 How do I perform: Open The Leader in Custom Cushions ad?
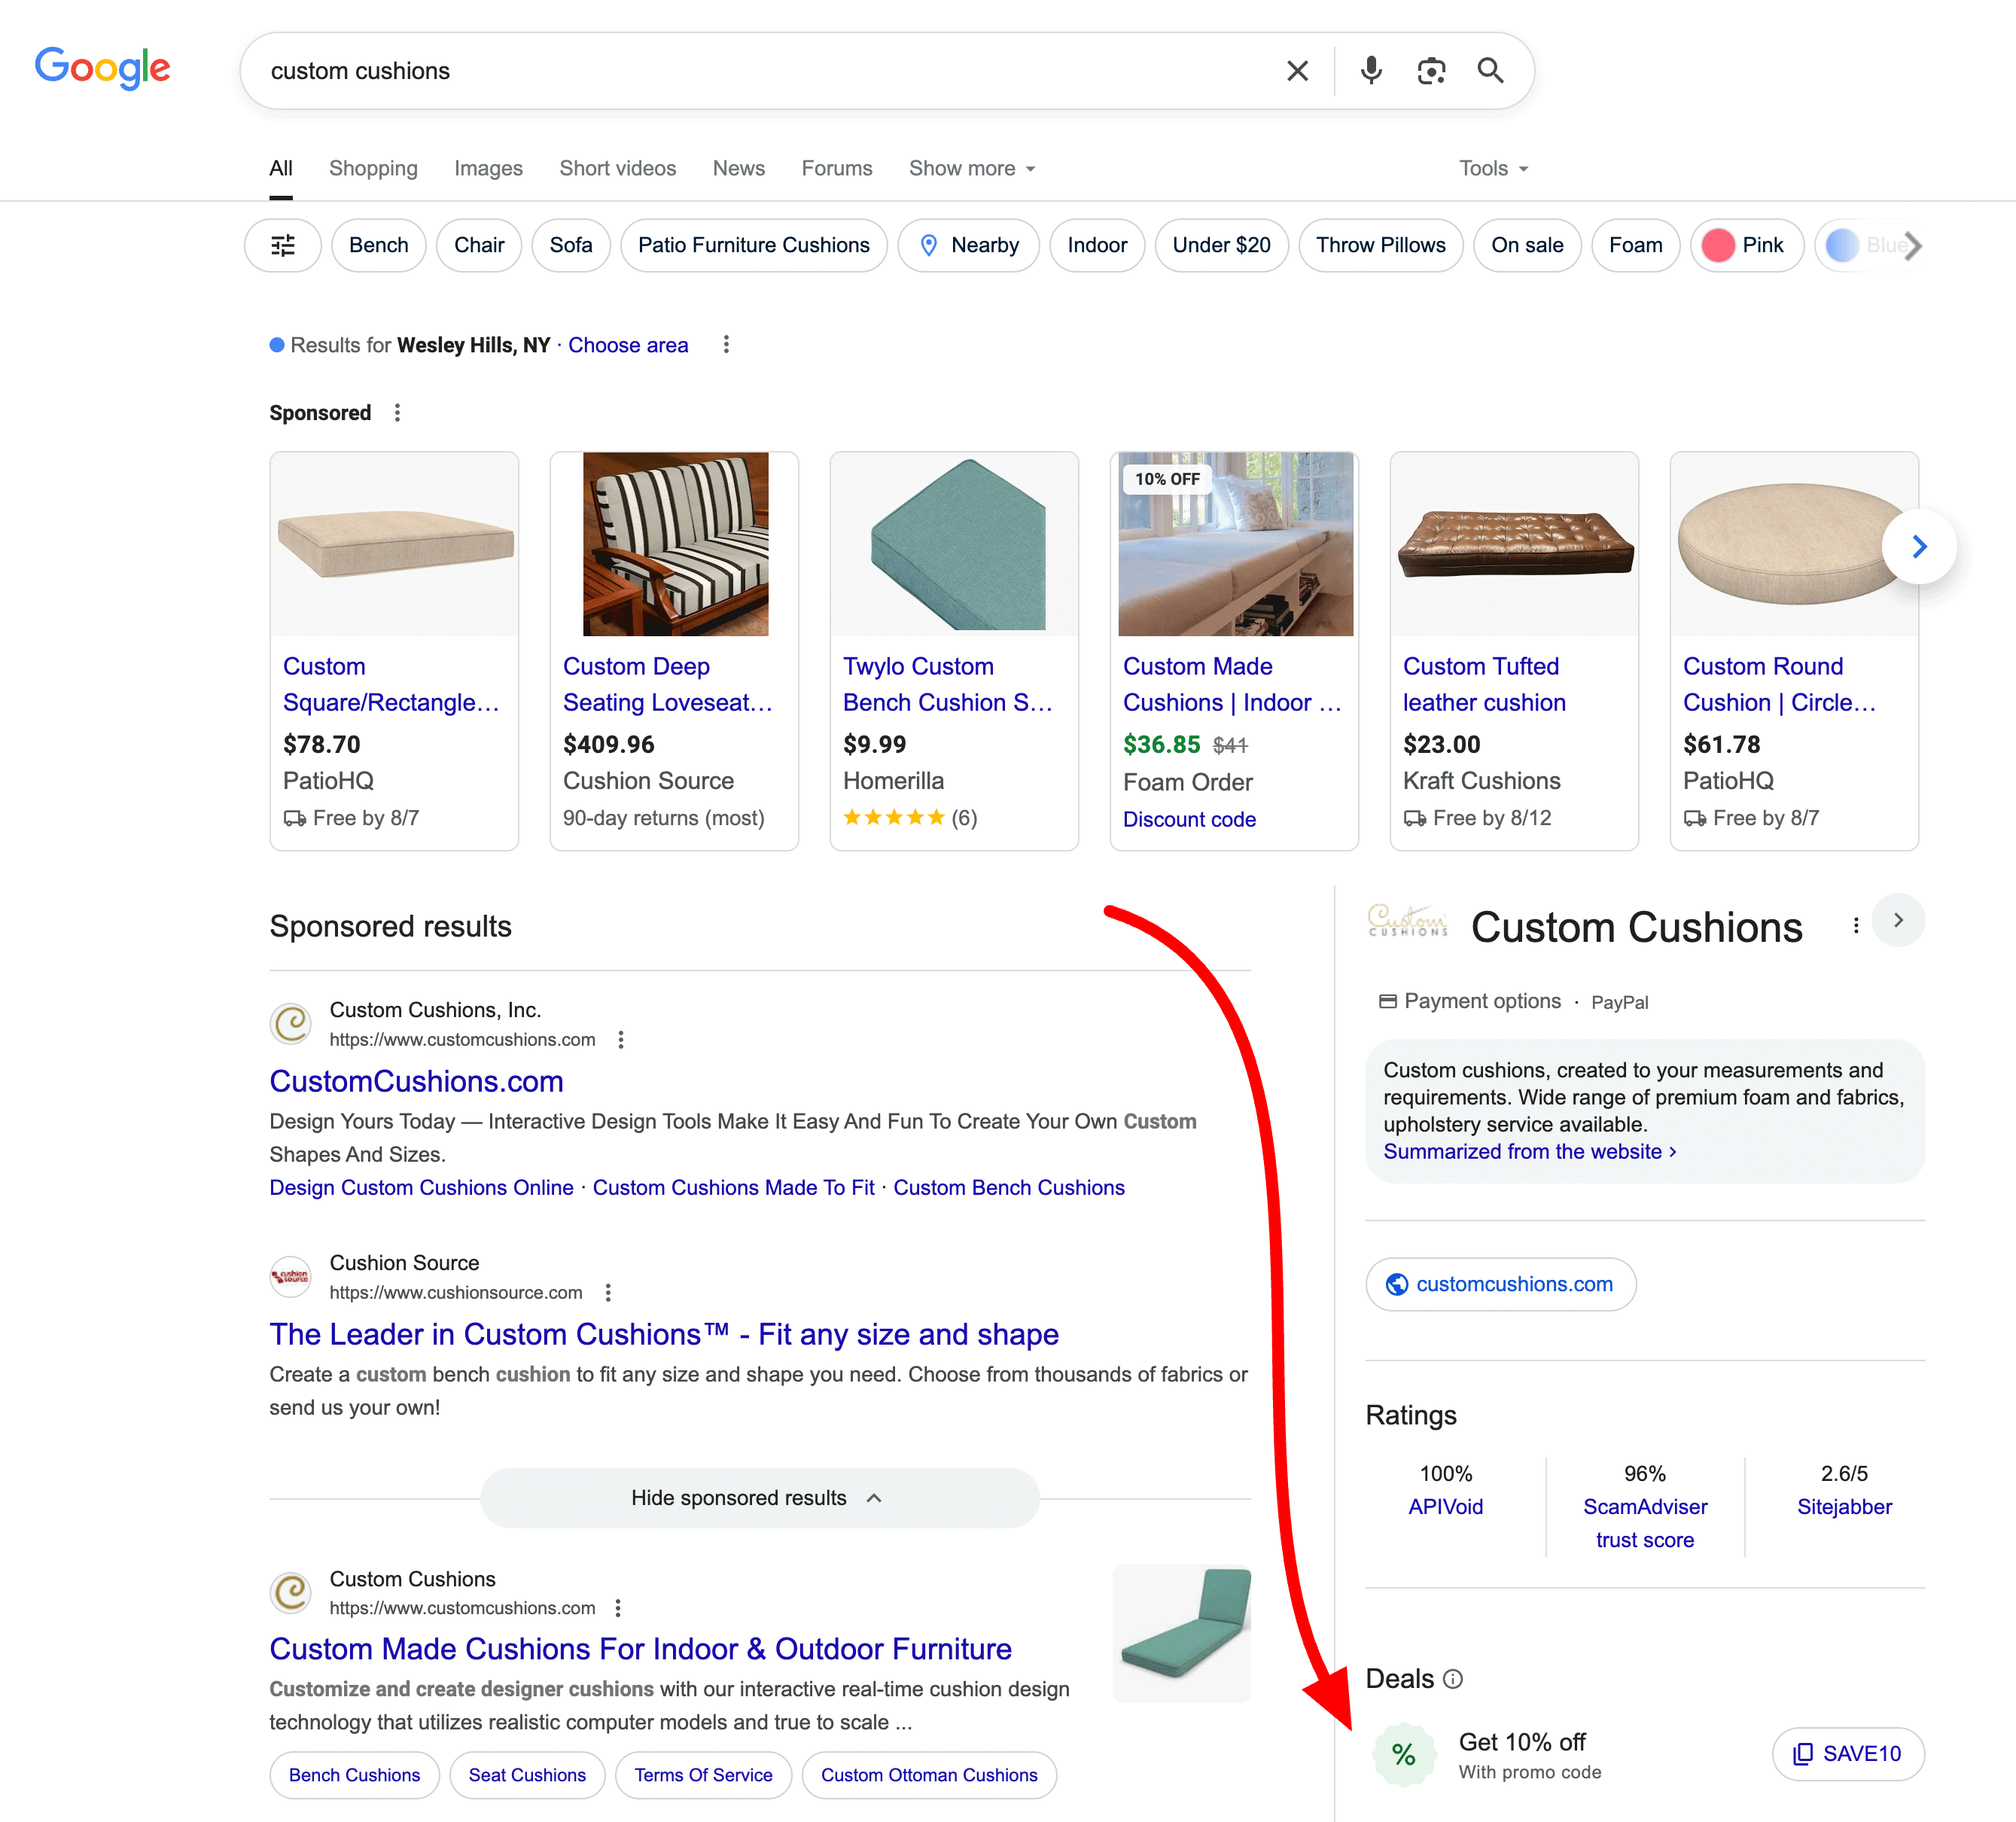click(664, 1334)
